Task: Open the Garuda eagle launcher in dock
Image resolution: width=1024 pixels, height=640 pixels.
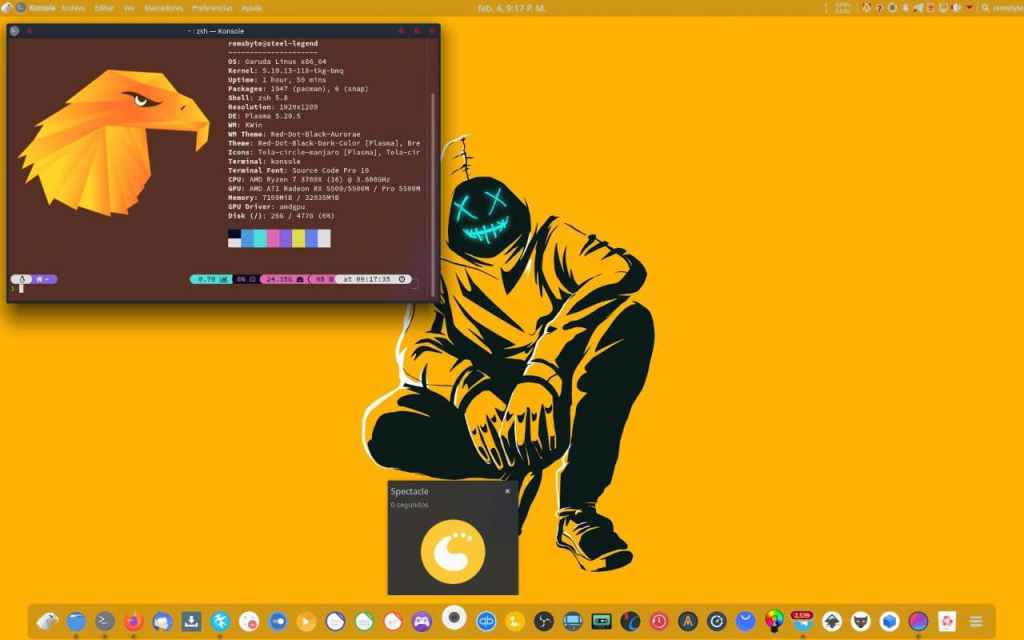Action: tap(47, 621)
